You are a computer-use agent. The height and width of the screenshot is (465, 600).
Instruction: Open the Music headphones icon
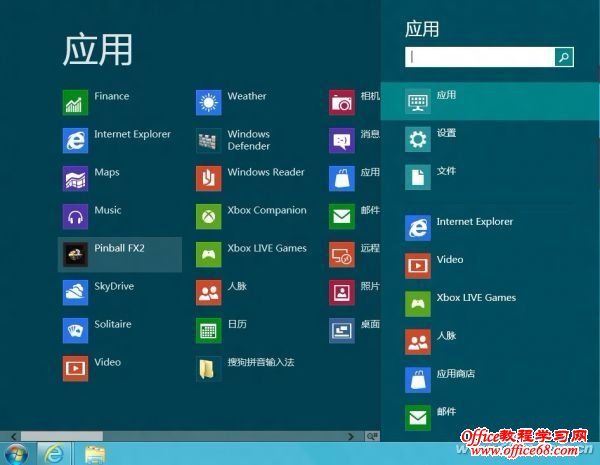coord(75,217)
